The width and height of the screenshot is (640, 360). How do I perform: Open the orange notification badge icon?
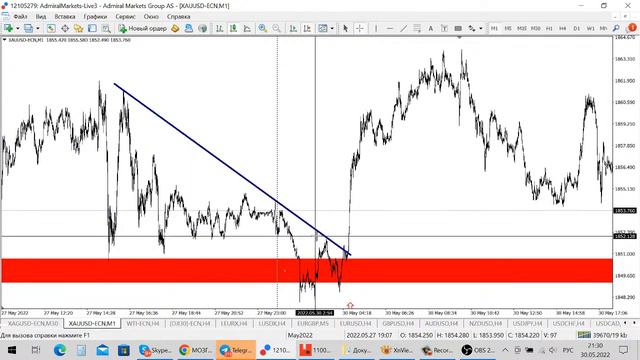click(x=632, y=28)
